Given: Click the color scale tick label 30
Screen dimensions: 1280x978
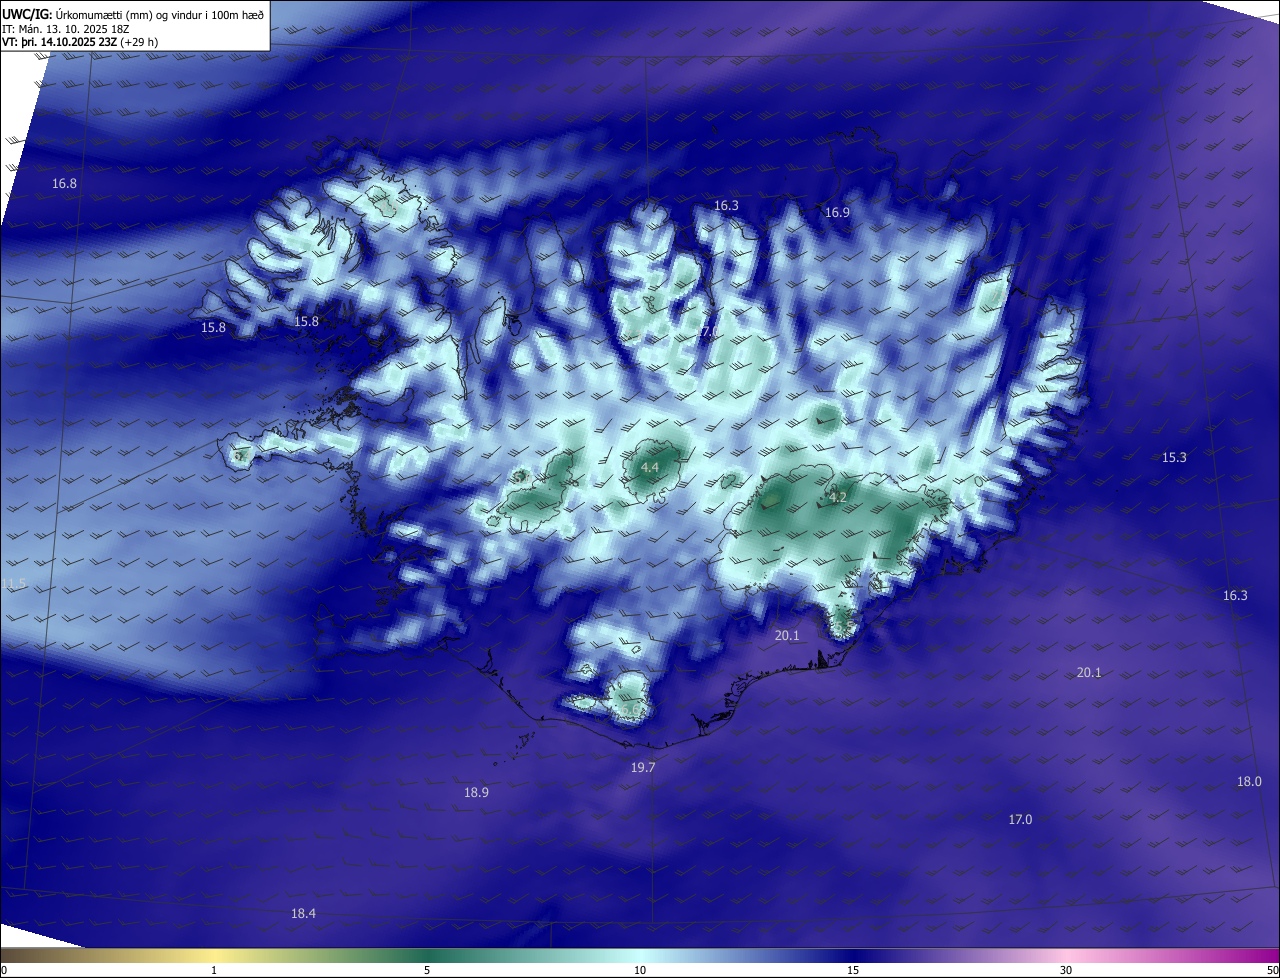Looking at the screenshot, I should (x=1066, y=971).
